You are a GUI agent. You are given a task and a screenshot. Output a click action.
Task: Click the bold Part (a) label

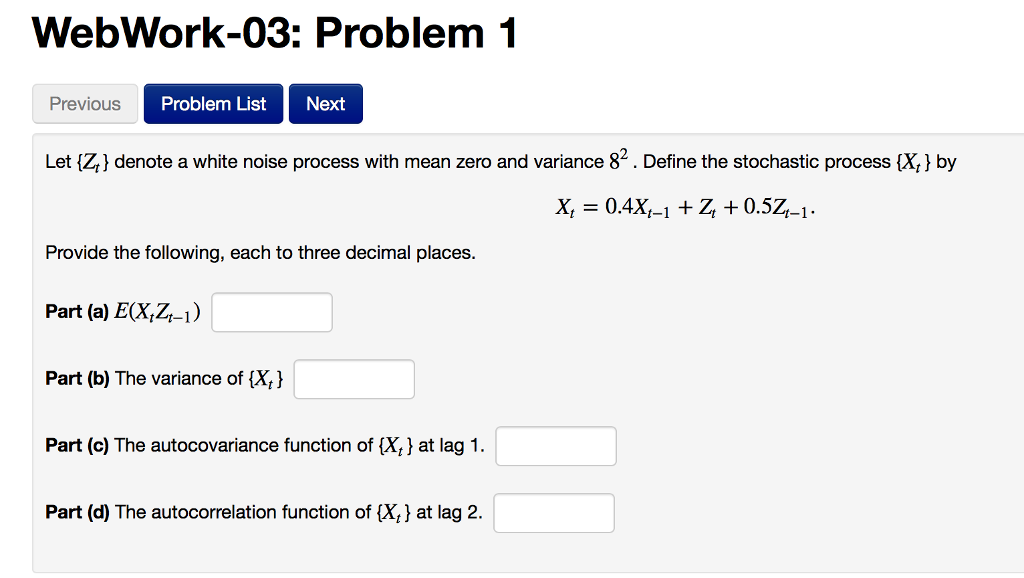77,312
